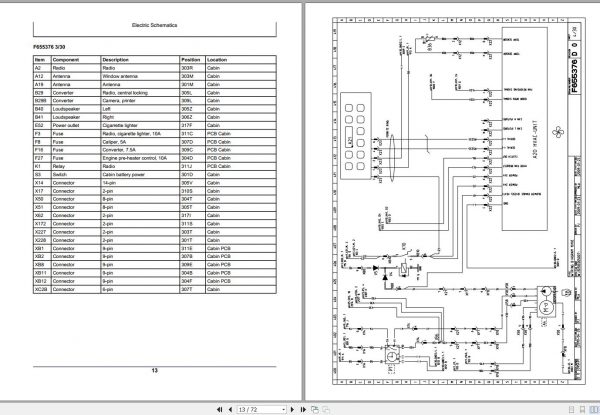Select the middle page layout icon
The image size is (600, 415).
tap(582, 409)
